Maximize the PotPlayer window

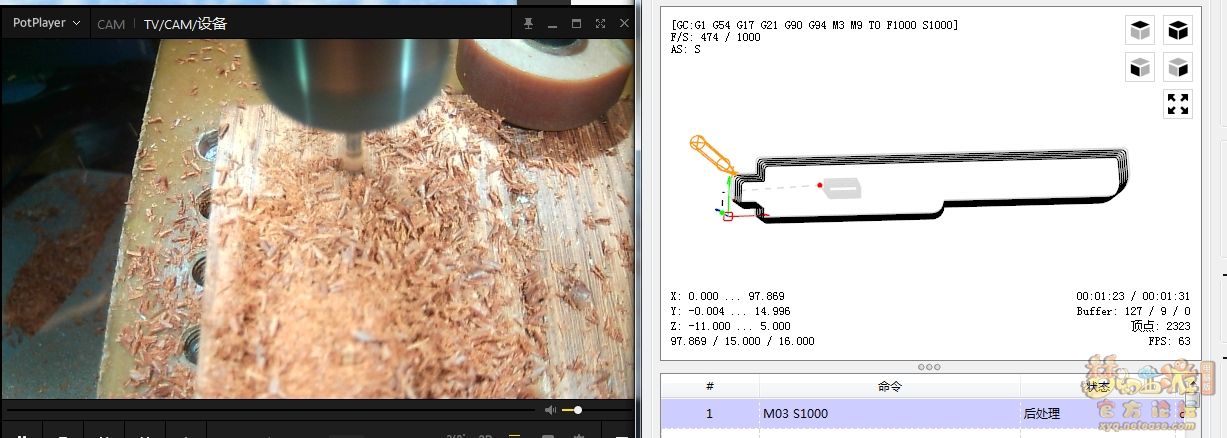tap(576, 24)
